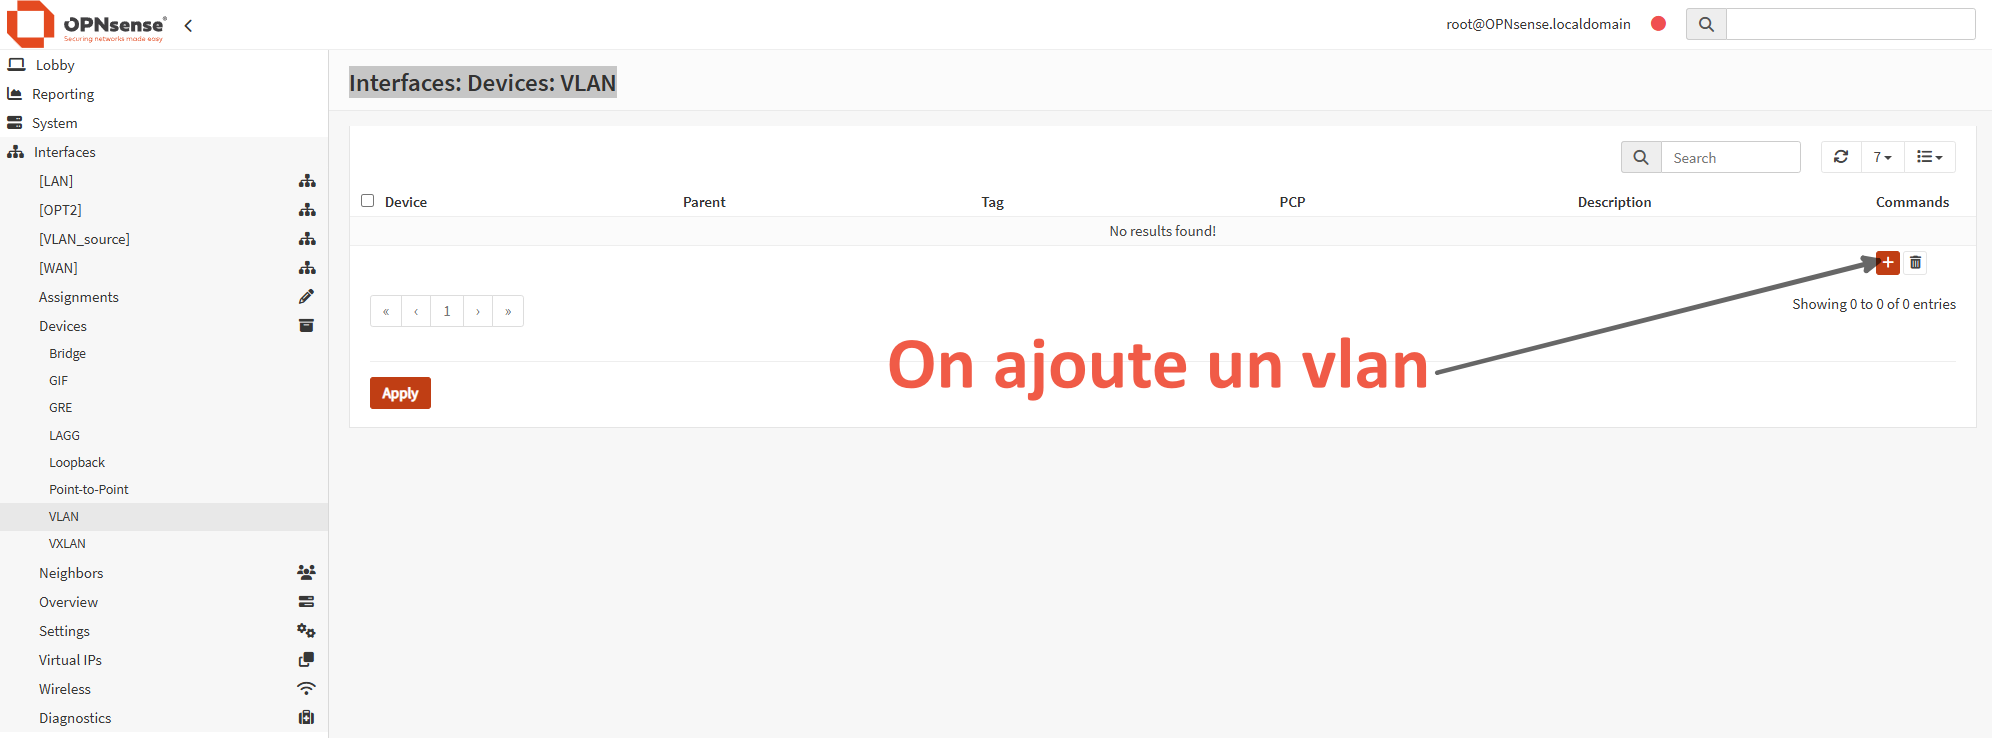1992x738 pixels.
Task: Refresh the VLAN table with reload icon
Action: (x=1840, y=157)
